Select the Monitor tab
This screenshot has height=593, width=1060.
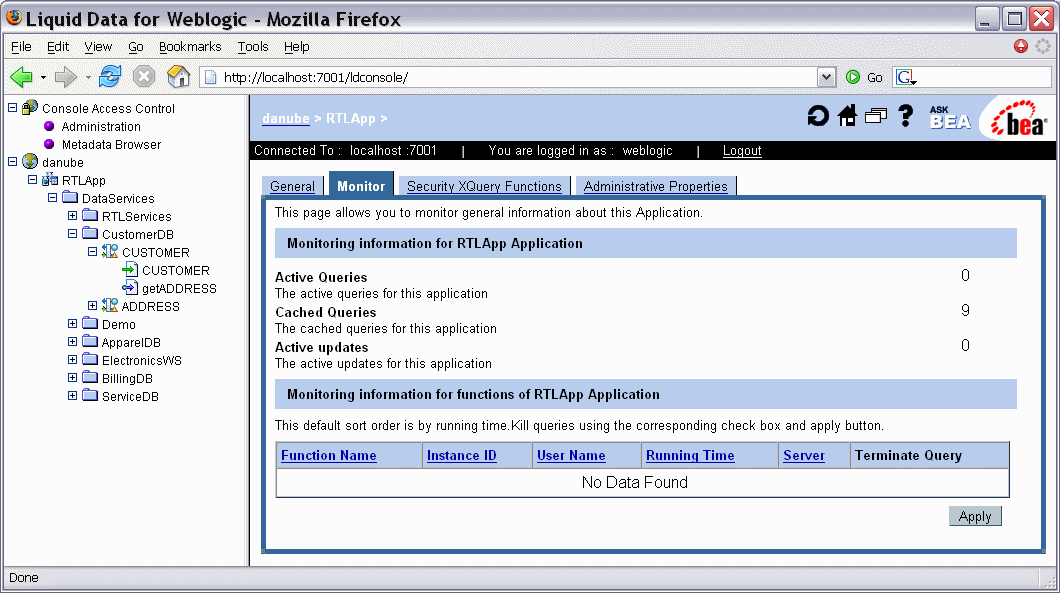(x=361, y=185)
